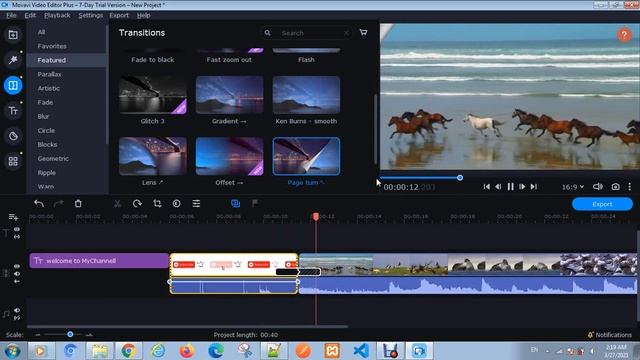Select the Parallax category

[49, 74]
